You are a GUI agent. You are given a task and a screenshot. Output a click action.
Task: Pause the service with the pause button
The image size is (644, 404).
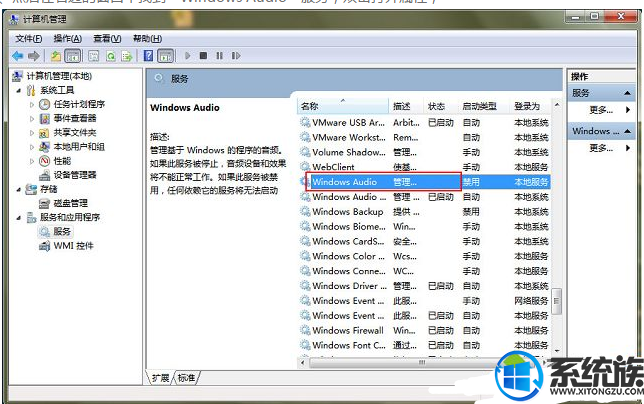(x=219, y=55)
